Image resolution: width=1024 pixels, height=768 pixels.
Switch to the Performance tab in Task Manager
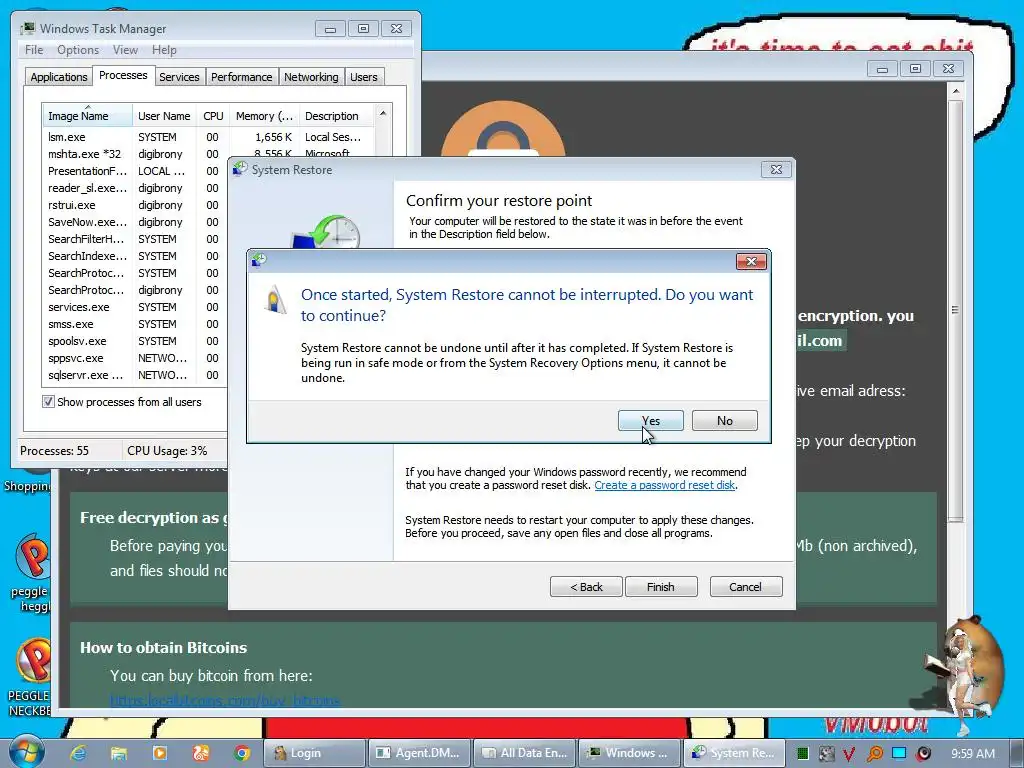(x=241, y=77)
